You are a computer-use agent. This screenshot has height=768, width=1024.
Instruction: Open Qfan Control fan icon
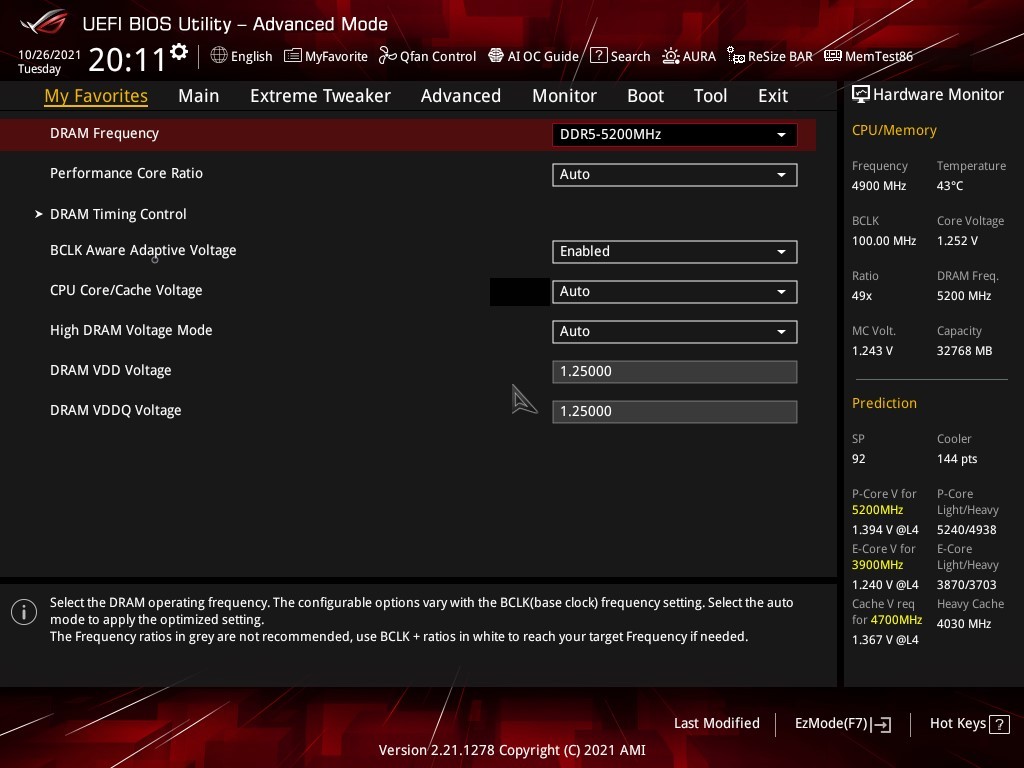coord(387,56)
